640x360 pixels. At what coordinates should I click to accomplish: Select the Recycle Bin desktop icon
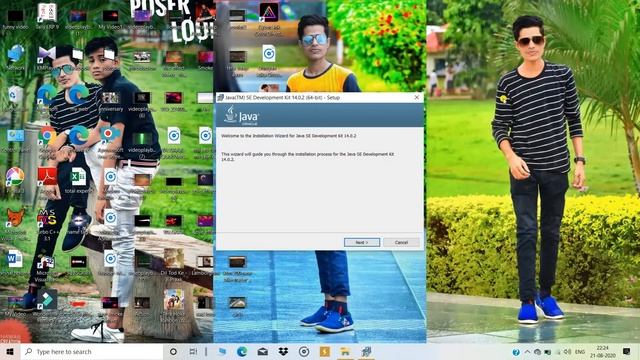(x=16, y=98)
